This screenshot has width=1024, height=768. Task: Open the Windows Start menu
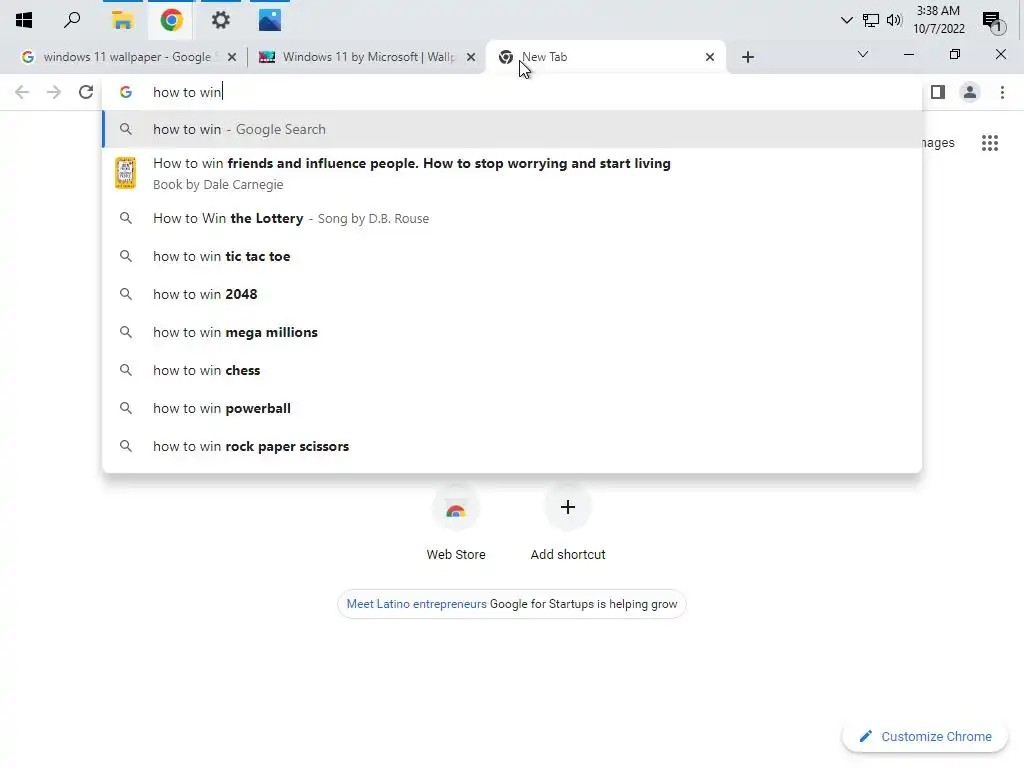(24, 20)
